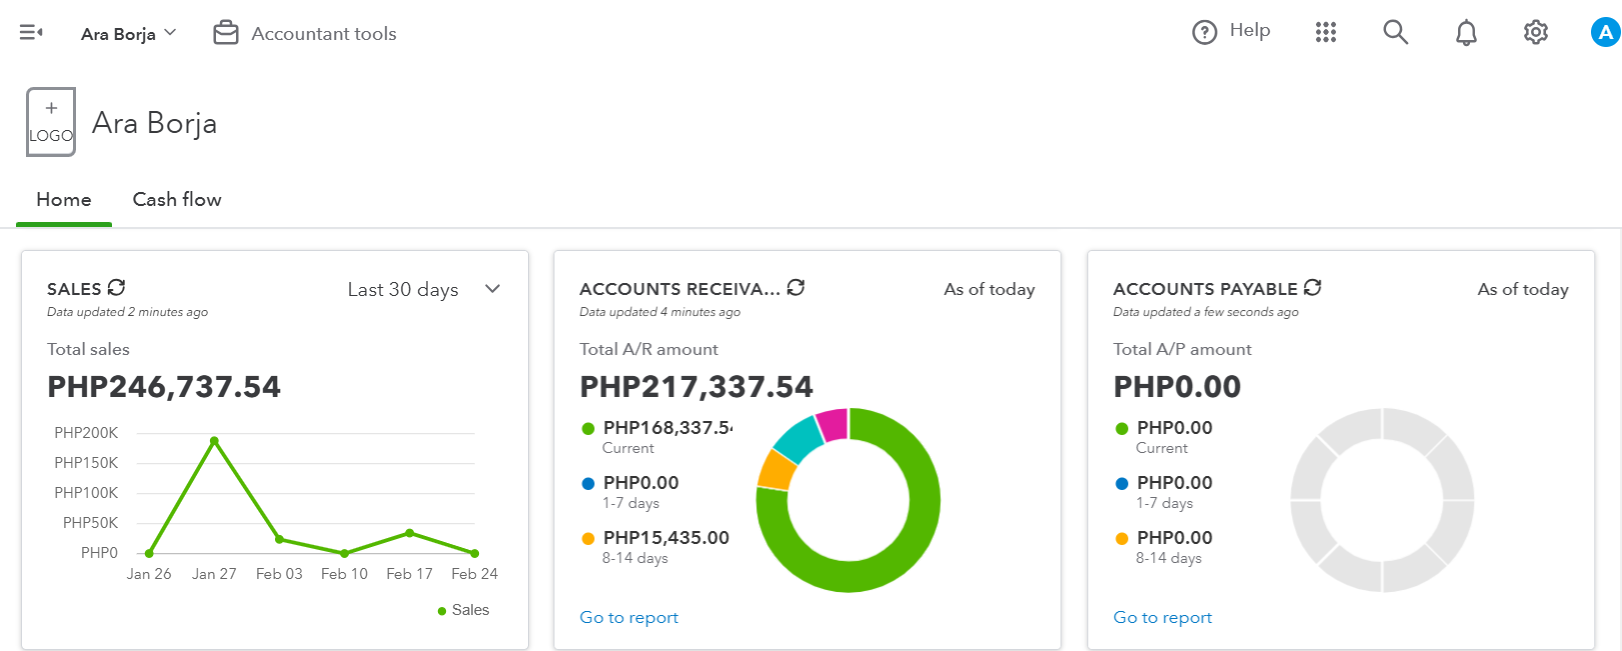Add a company logo

[x=51, y=122]
